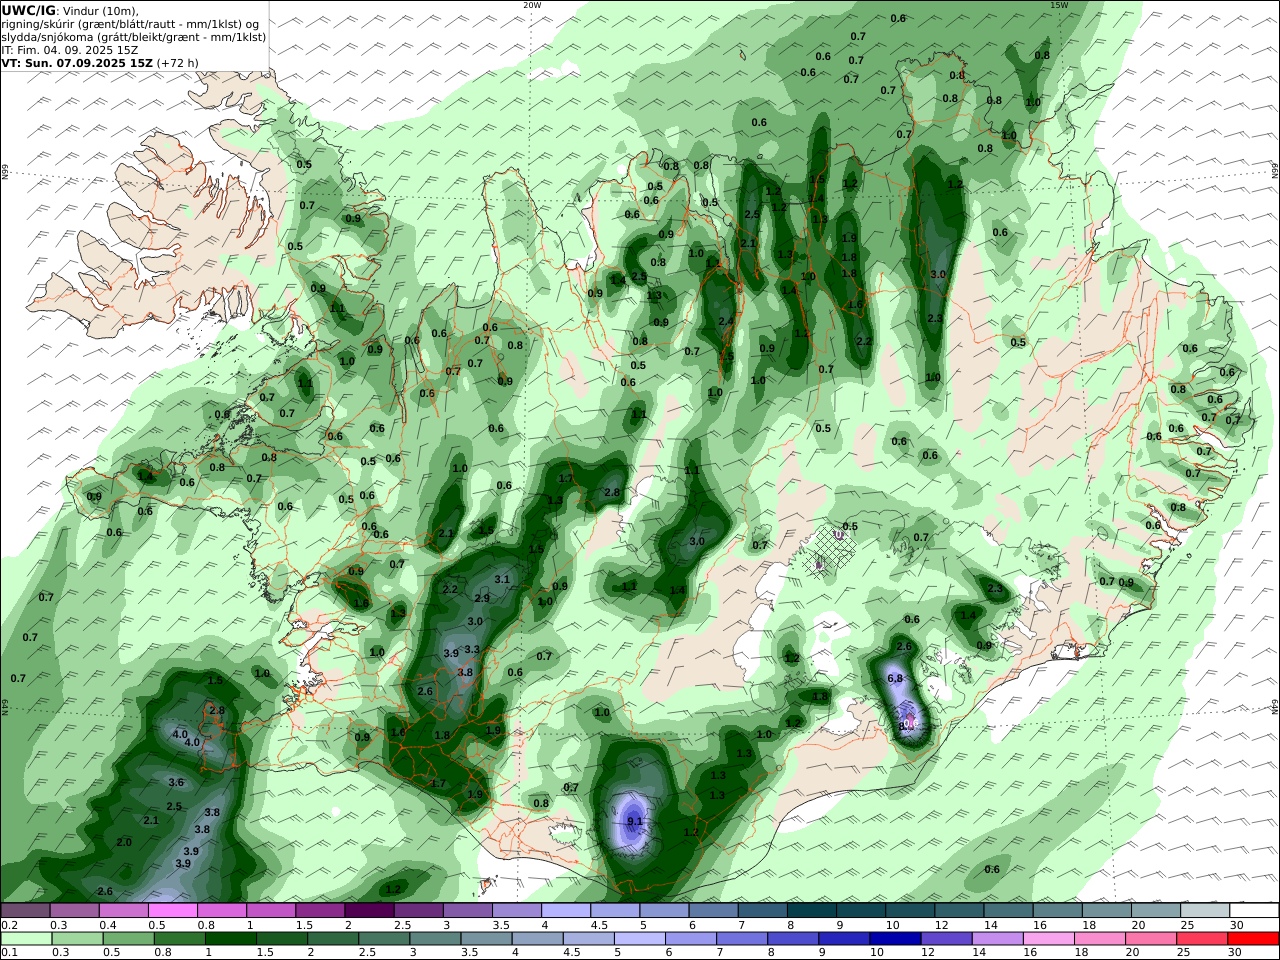Screen dimensions: 1280x960
Task: Click the 6.8 precipitation value on the map
Action: tap(895, 678)
